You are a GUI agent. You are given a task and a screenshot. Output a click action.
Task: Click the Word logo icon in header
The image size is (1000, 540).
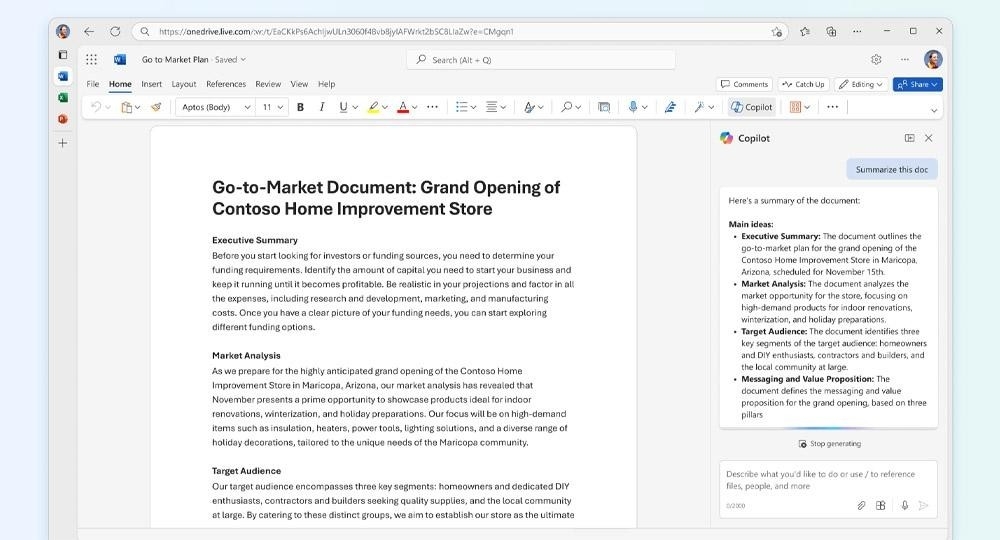point(119,59)
